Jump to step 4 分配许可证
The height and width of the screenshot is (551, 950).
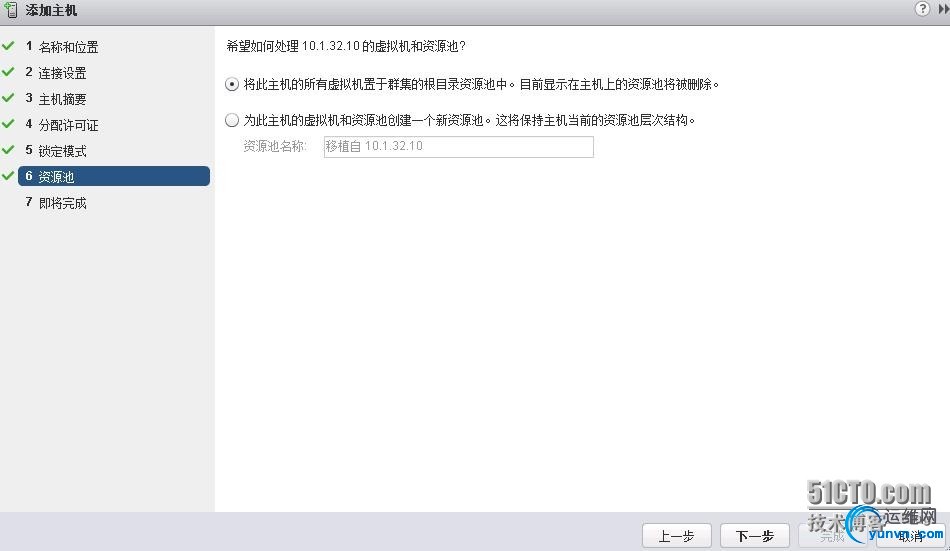pyautogui.click(x=62, y=125)
